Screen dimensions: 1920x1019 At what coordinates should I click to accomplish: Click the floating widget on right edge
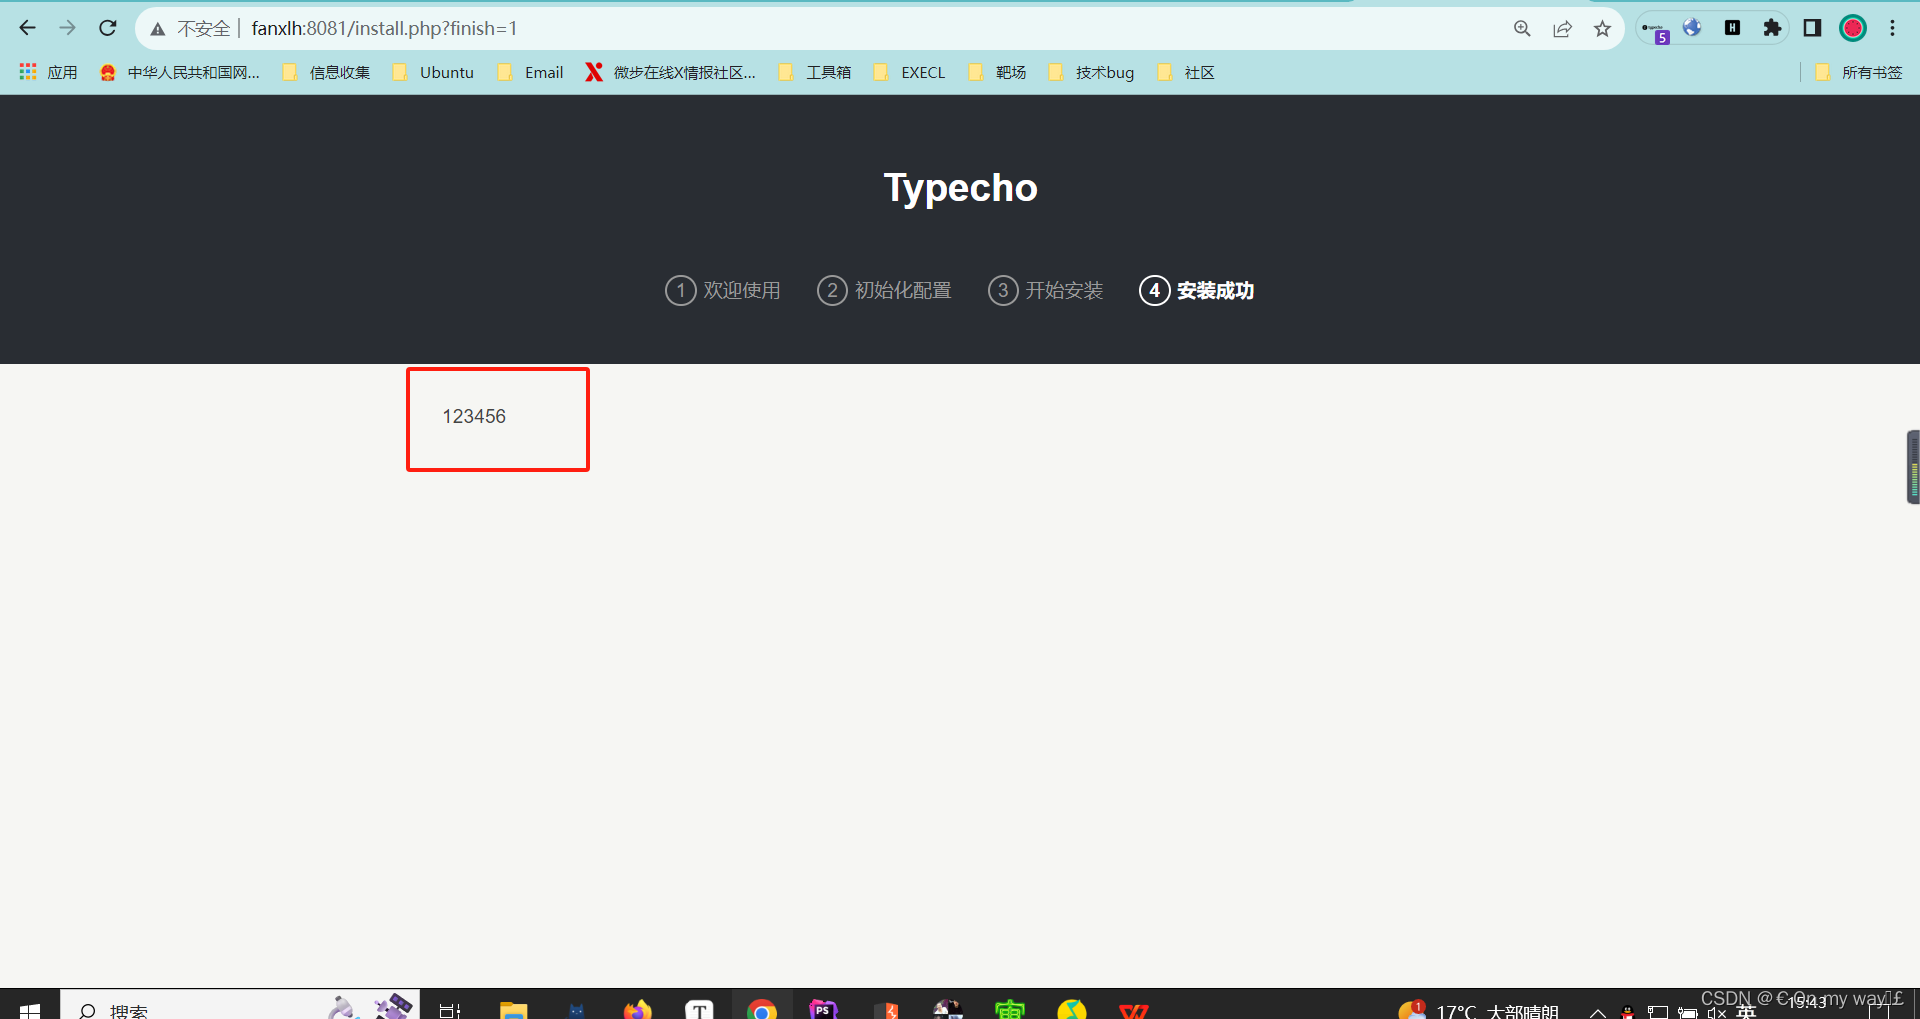click(1913, 467)
